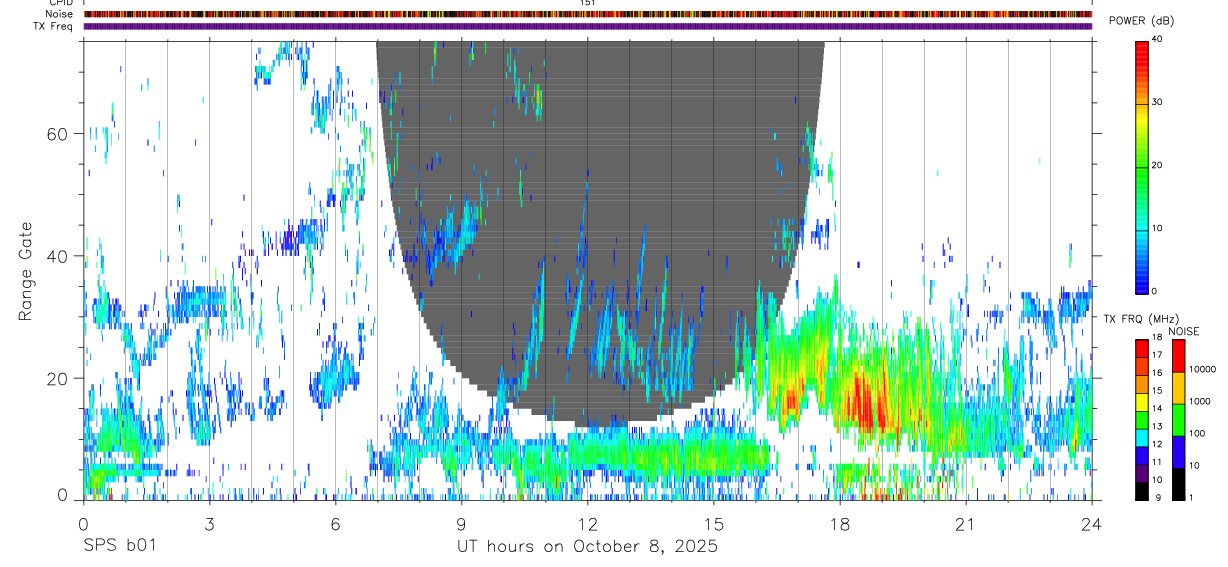
Task: Click the purple TX Freq strip above the plot
Action: tap(588, 26)
